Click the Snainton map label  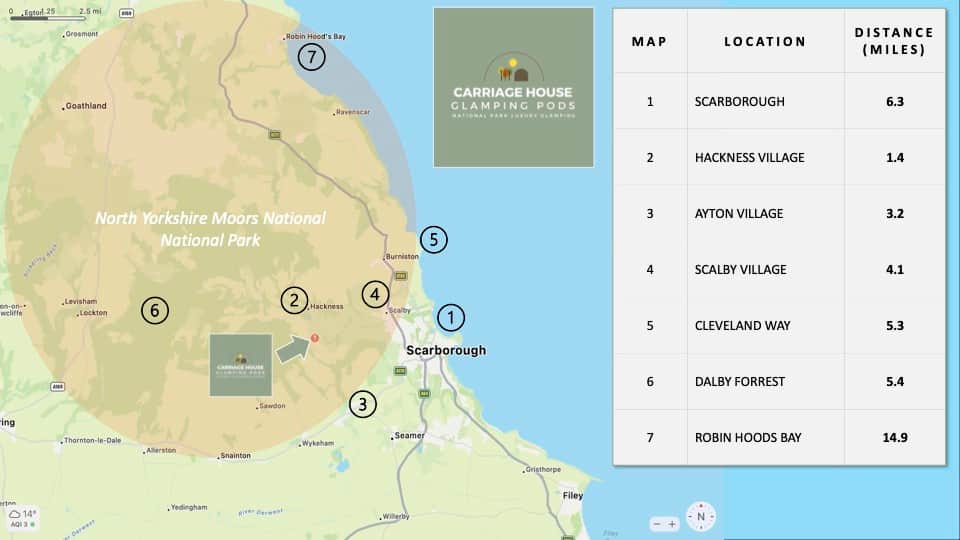pyautogui.click(x=235, y=456)
